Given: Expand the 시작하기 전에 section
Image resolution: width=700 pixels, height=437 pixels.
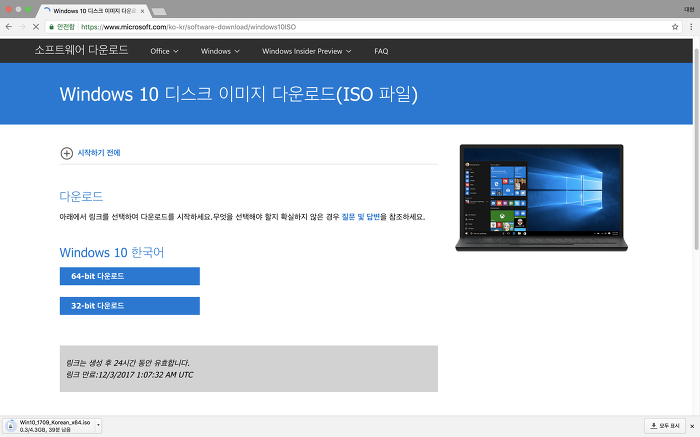Looking at the screenshot, I should [90, 153].
